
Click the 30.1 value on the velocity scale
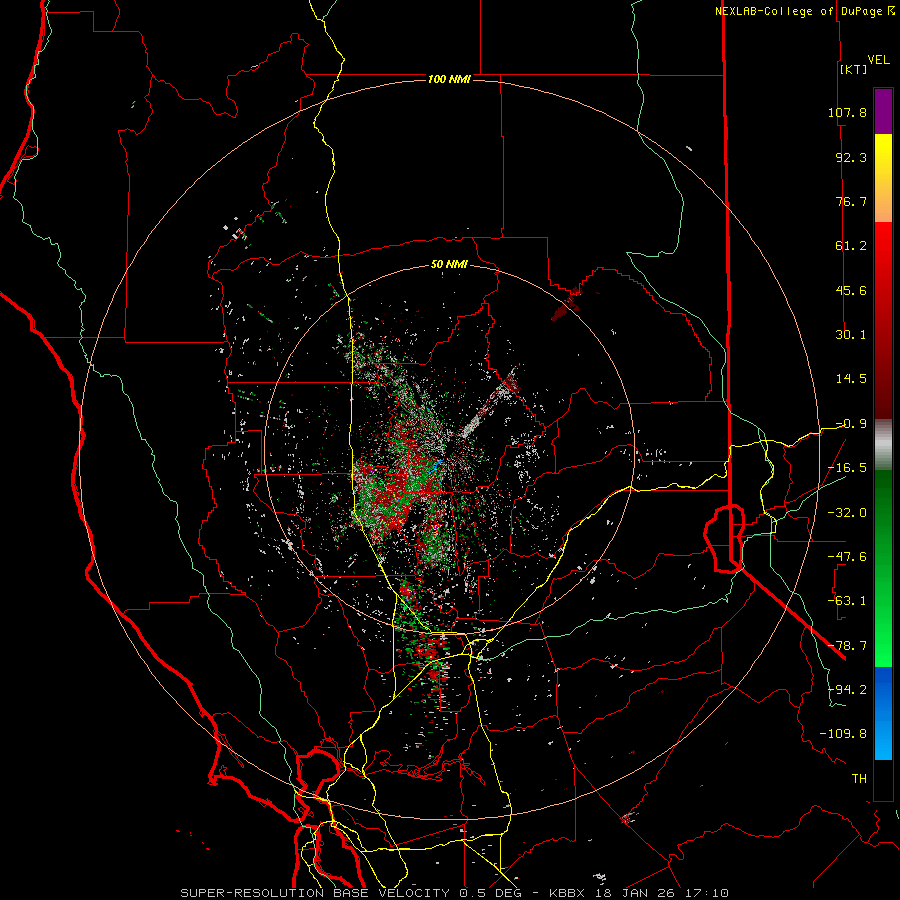[851, 335]
